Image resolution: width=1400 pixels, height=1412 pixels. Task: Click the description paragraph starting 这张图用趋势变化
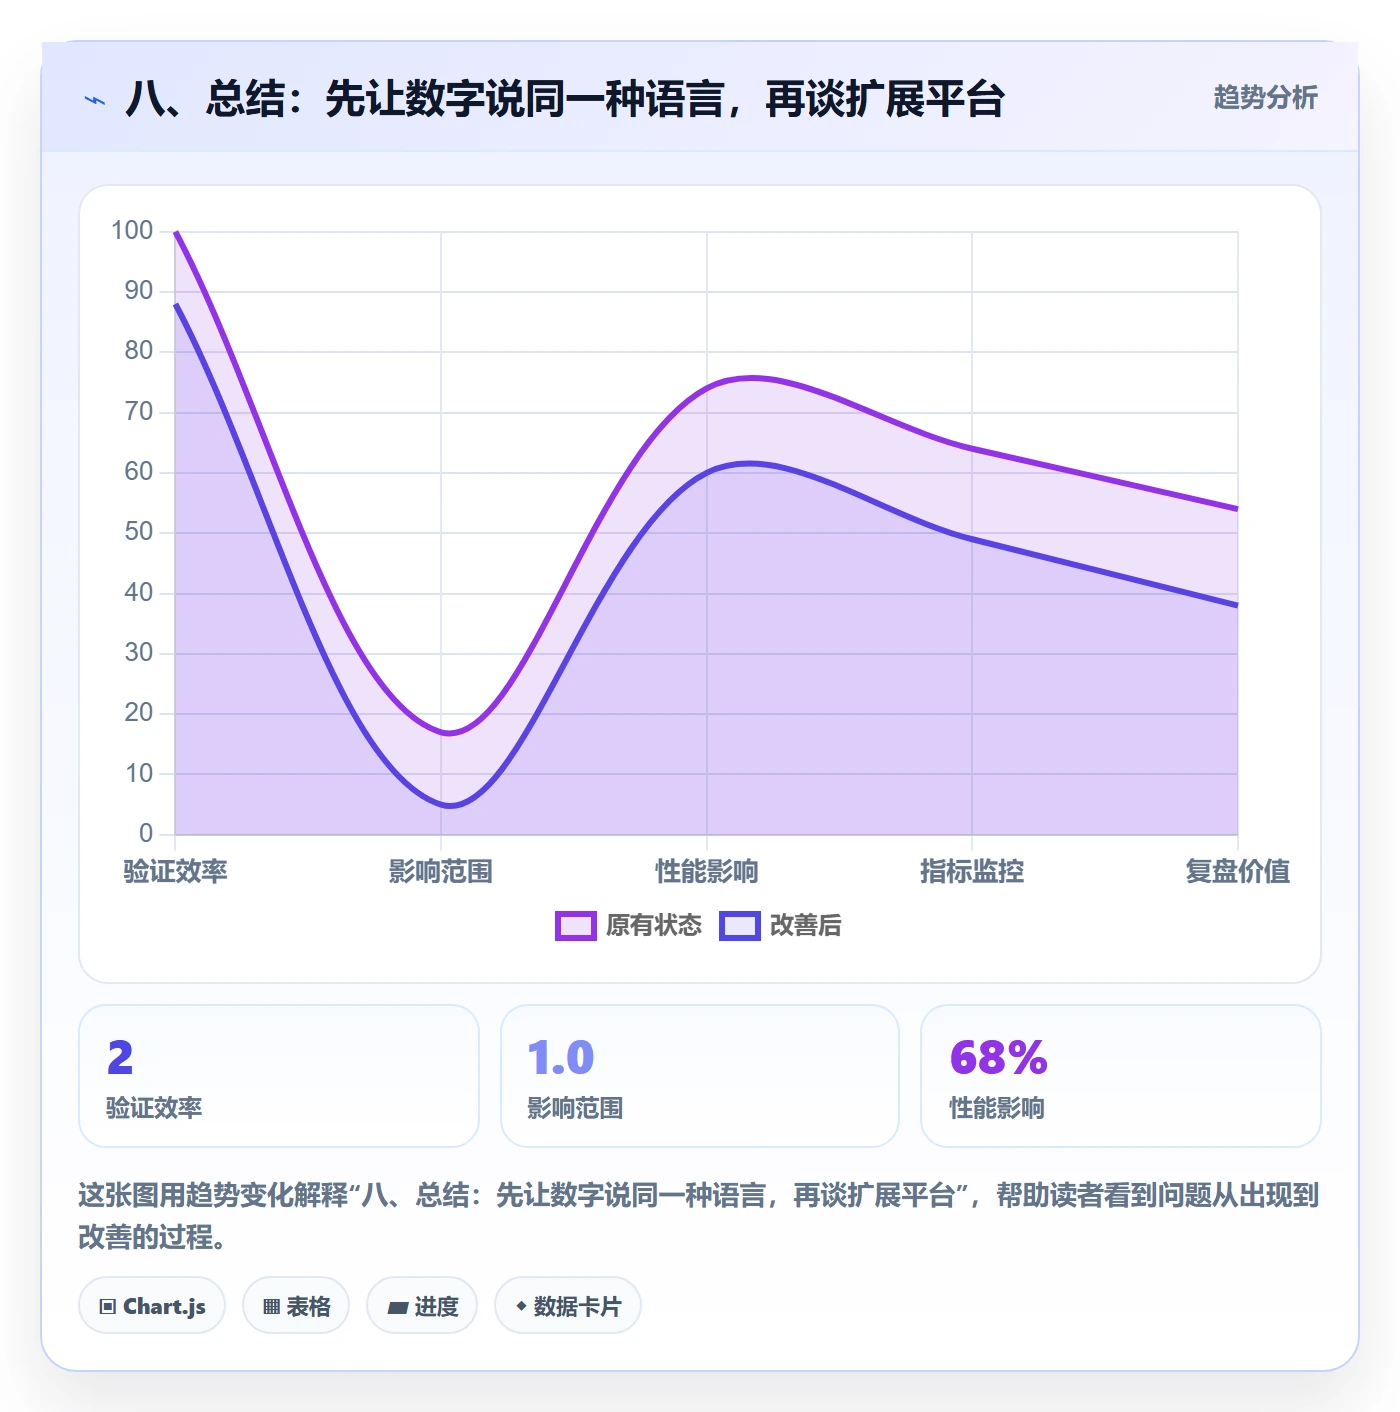point(699,1216)
